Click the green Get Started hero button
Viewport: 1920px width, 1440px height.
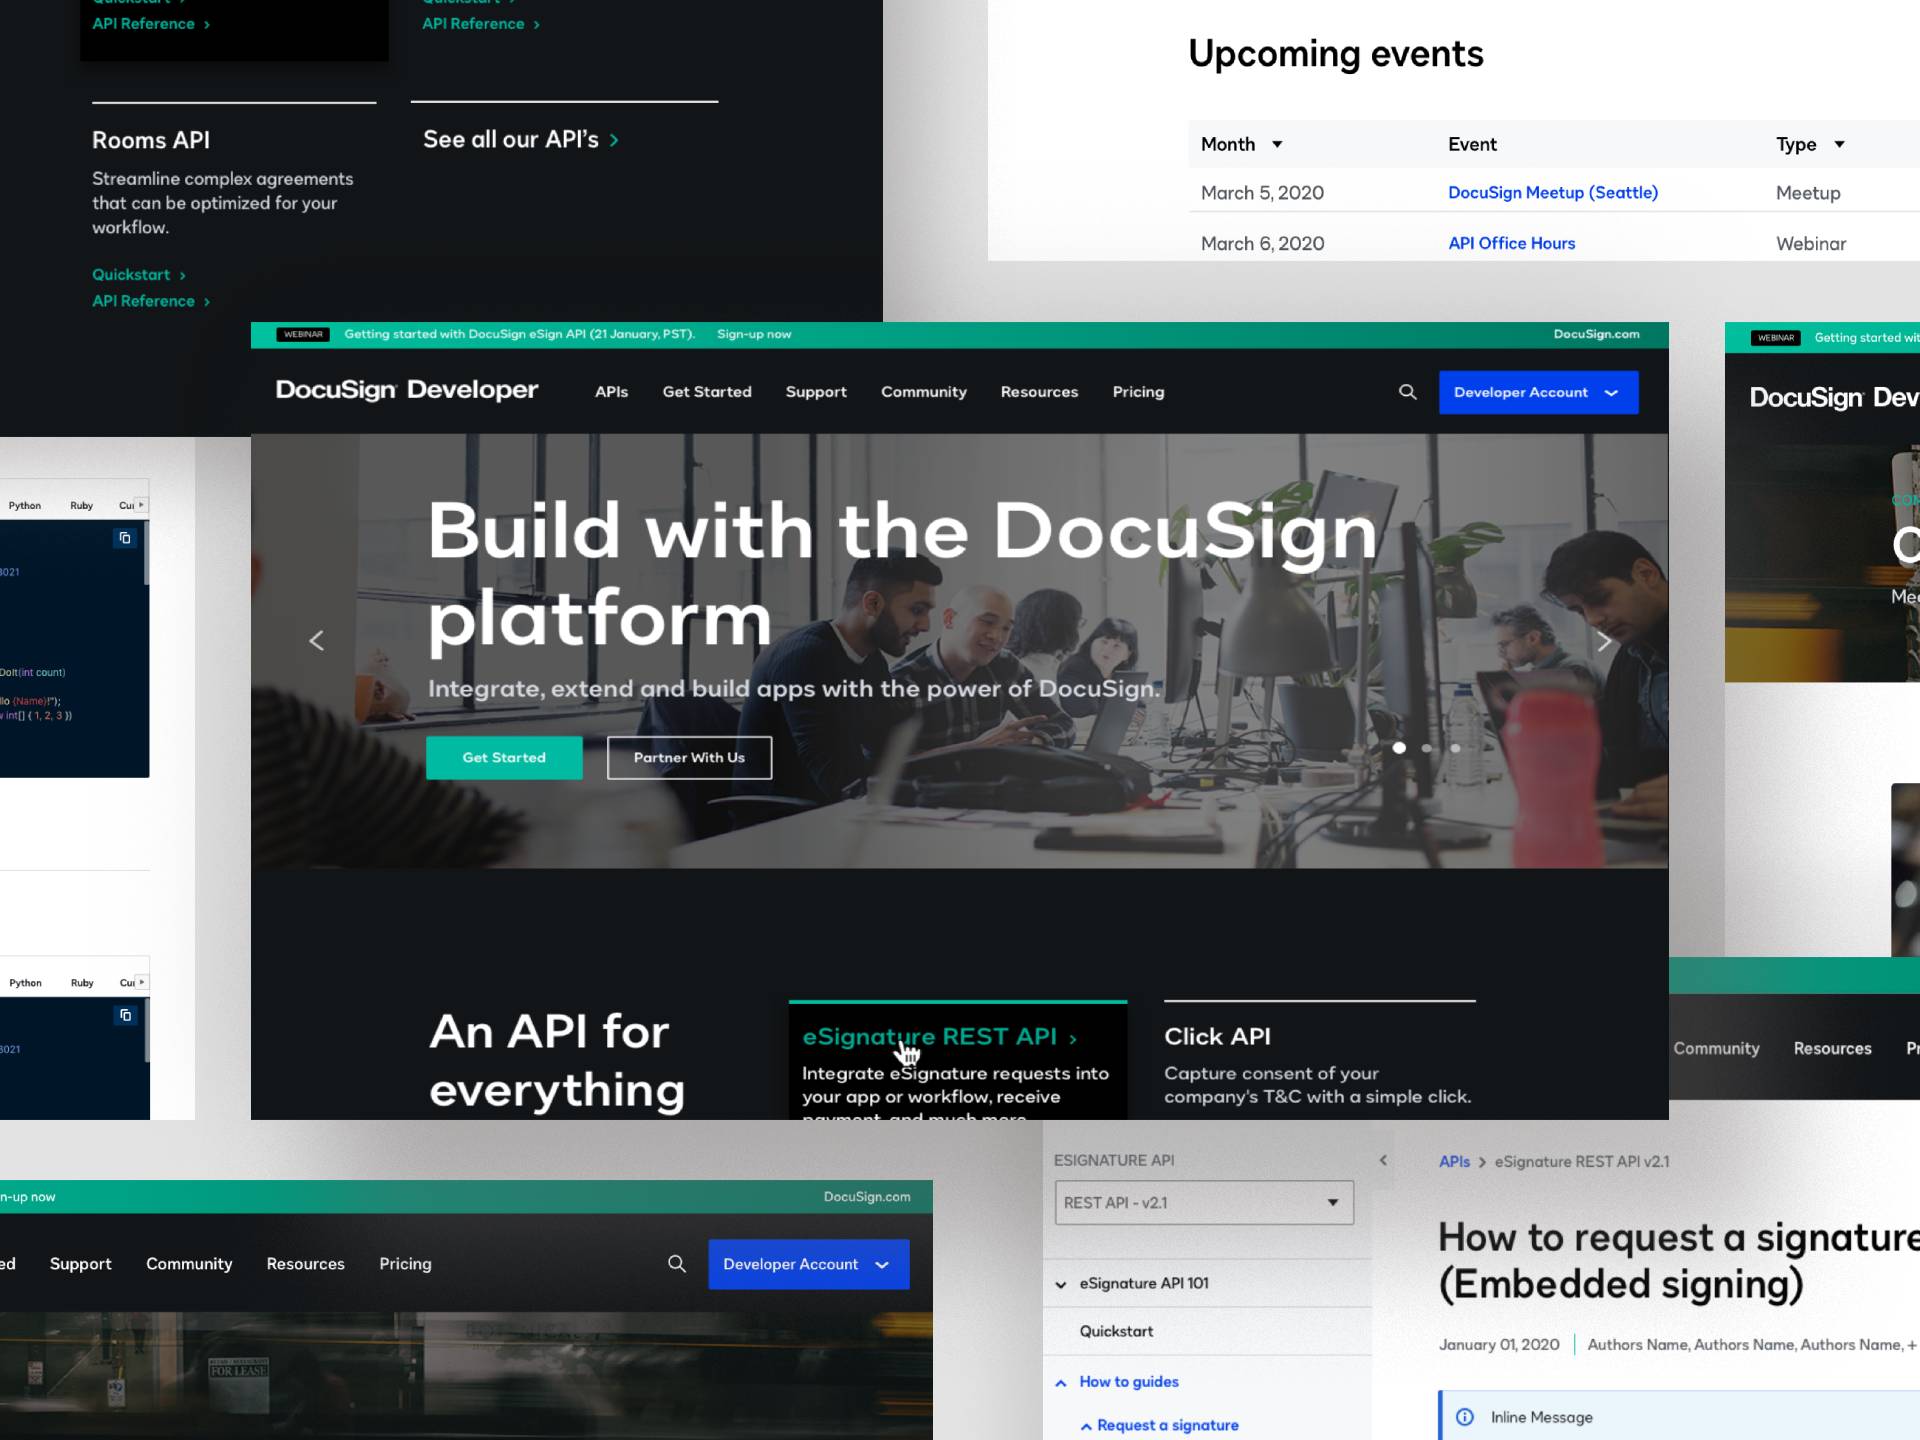coord(504,758)
